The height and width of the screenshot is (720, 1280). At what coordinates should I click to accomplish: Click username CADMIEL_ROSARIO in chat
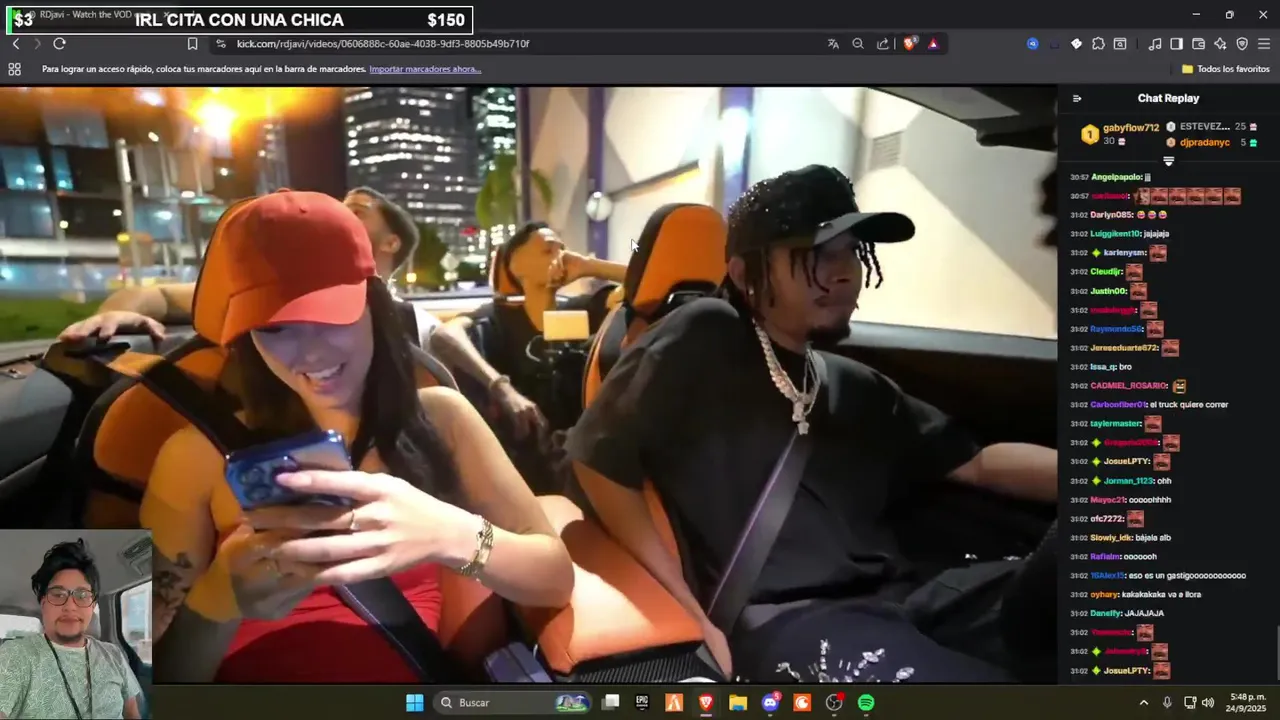(x=1129, y=386)
